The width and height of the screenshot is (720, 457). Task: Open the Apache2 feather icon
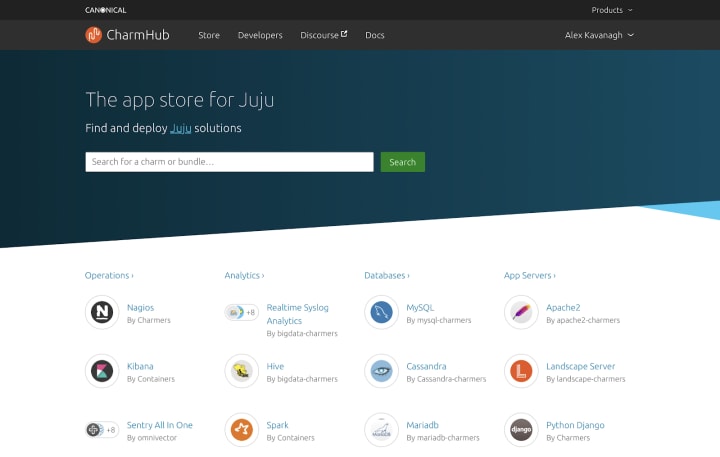pos(521,312)
